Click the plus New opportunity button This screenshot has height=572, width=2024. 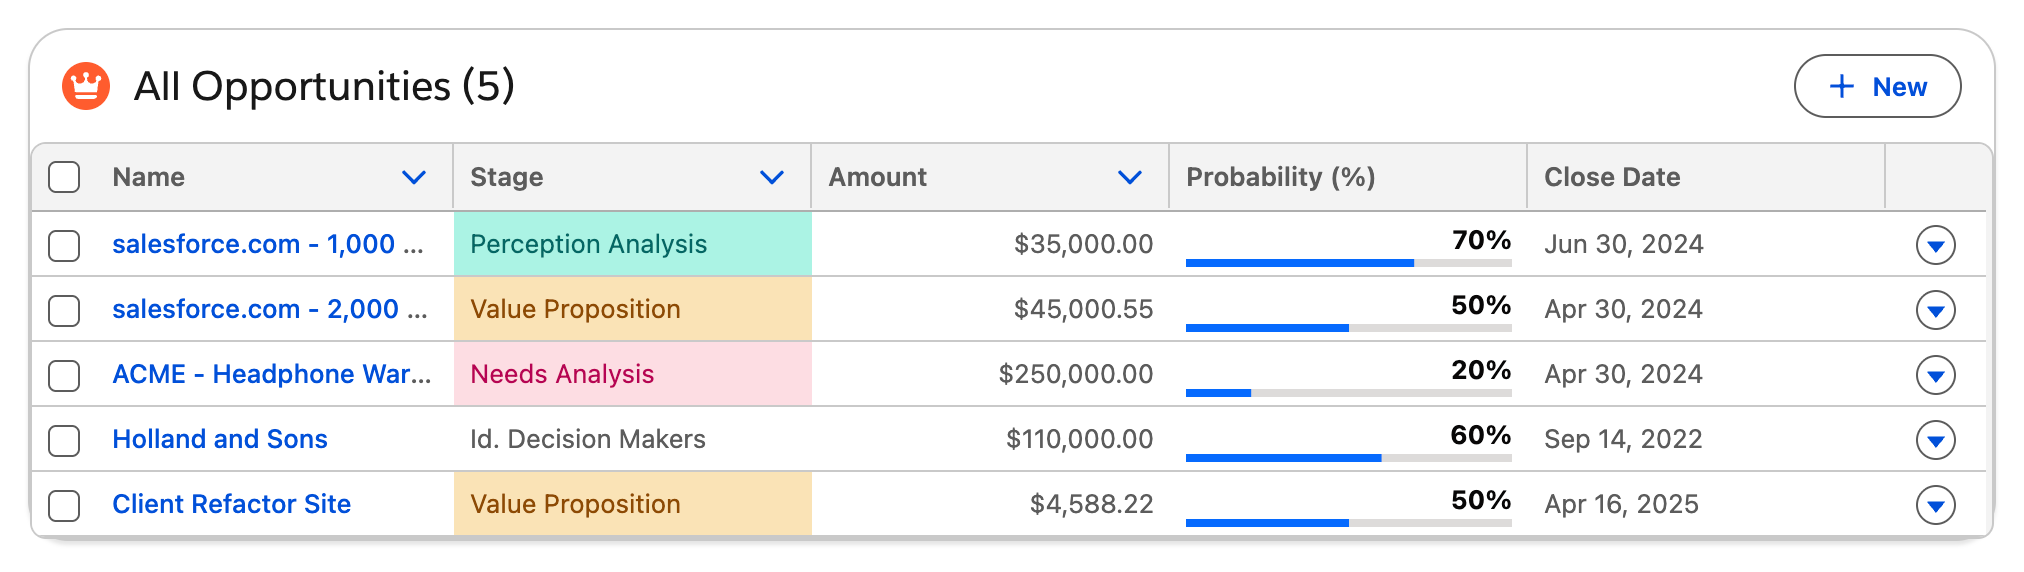1877,87
